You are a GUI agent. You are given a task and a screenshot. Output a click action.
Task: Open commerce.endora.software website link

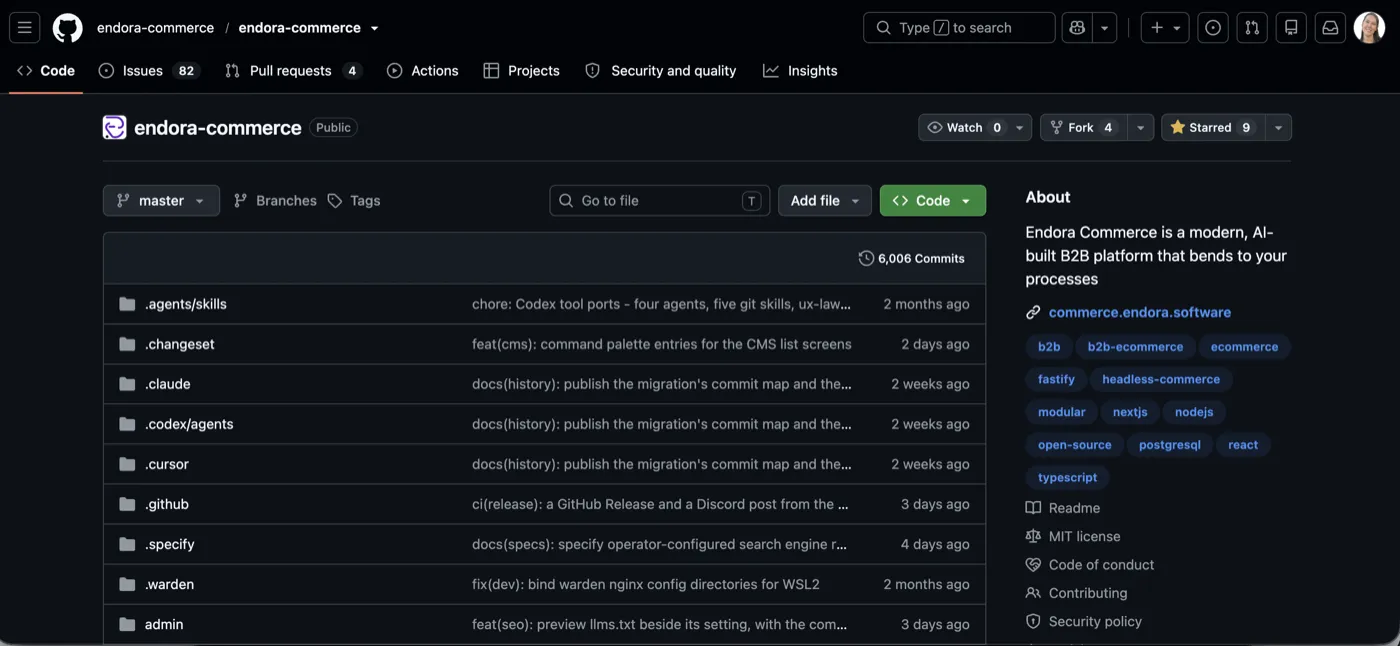[1140, 312]
